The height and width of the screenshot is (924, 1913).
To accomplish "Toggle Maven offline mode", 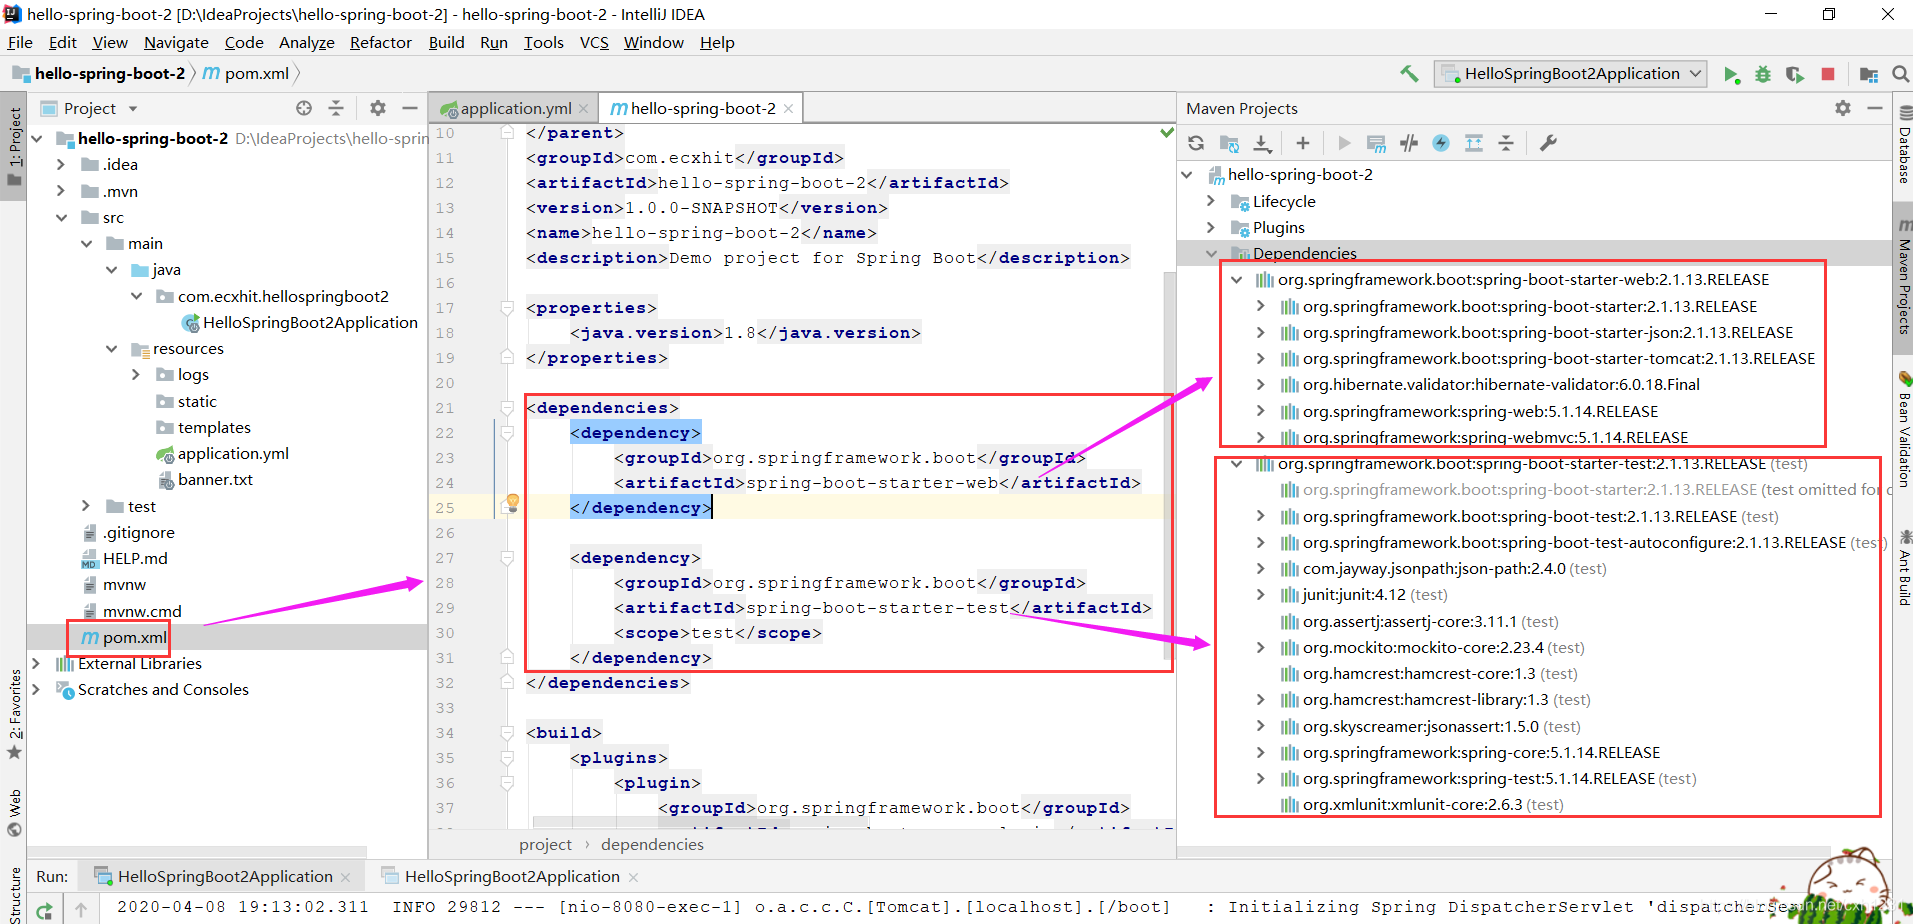I will click(x=1409, y=143).
